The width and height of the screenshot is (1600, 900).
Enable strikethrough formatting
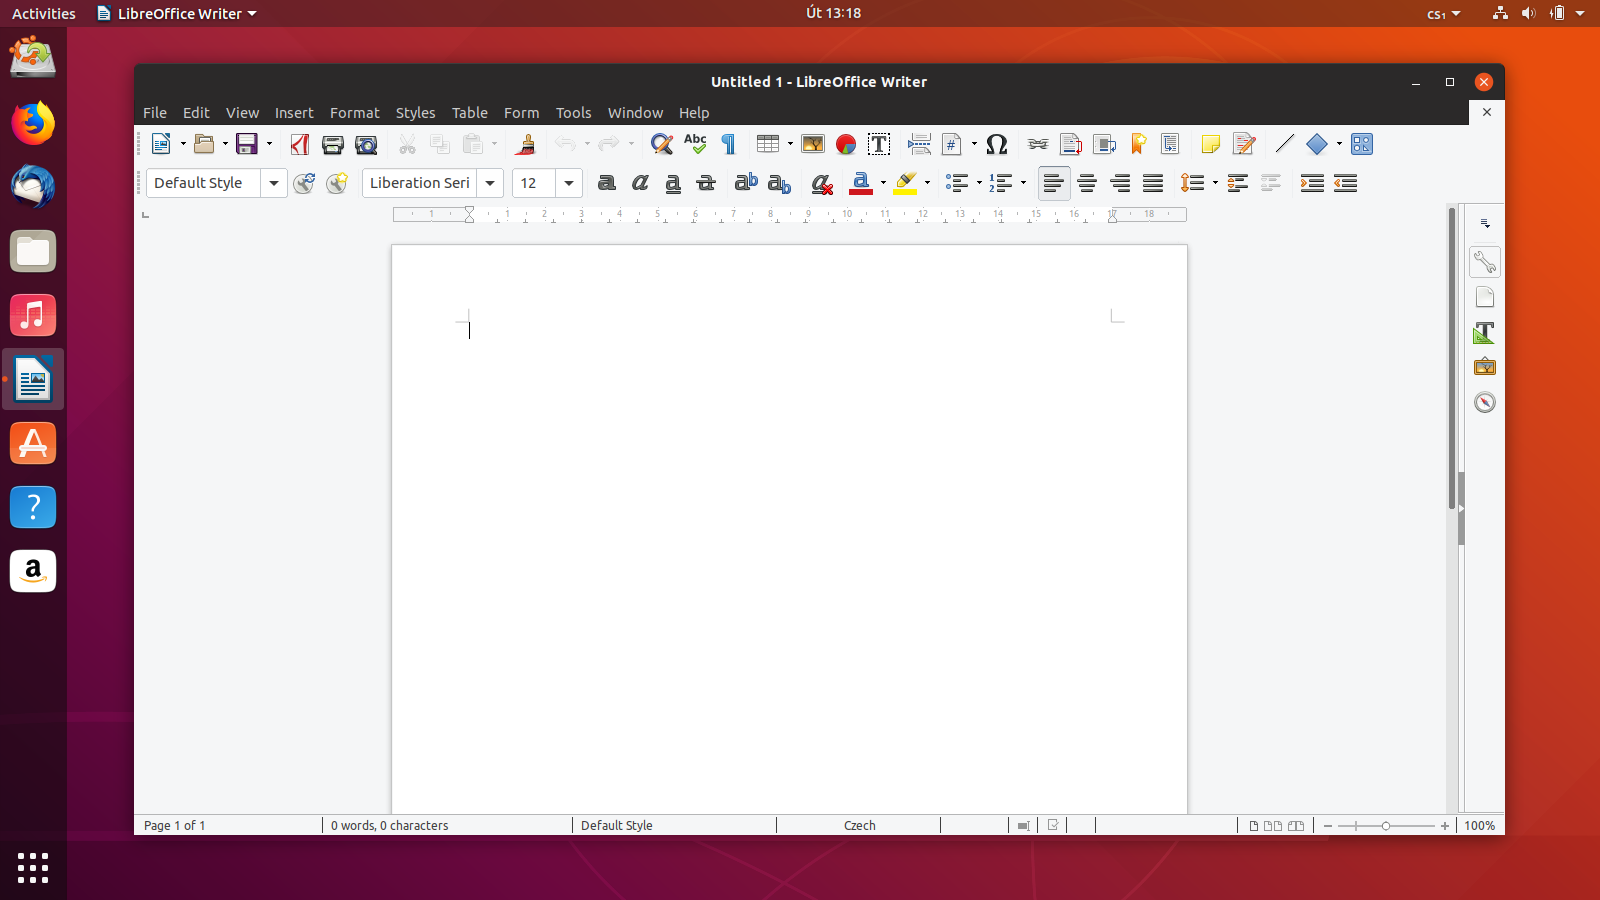(x=706, y=183)
